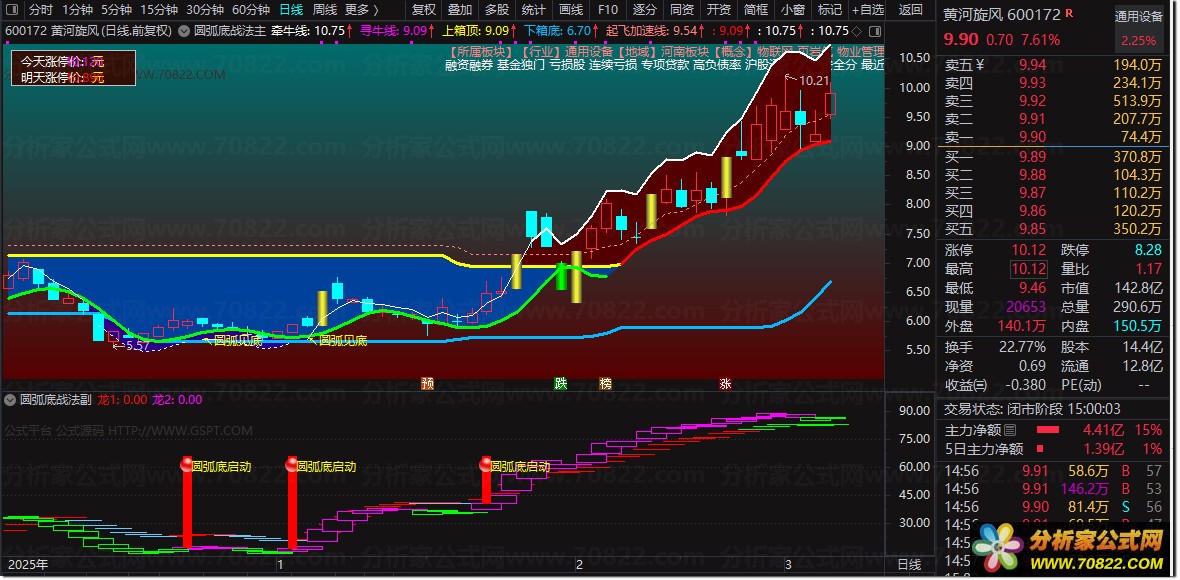Click the 交易状态 closed-session status line
The image size is (1180, 580).
click(x=1032, y=408)
